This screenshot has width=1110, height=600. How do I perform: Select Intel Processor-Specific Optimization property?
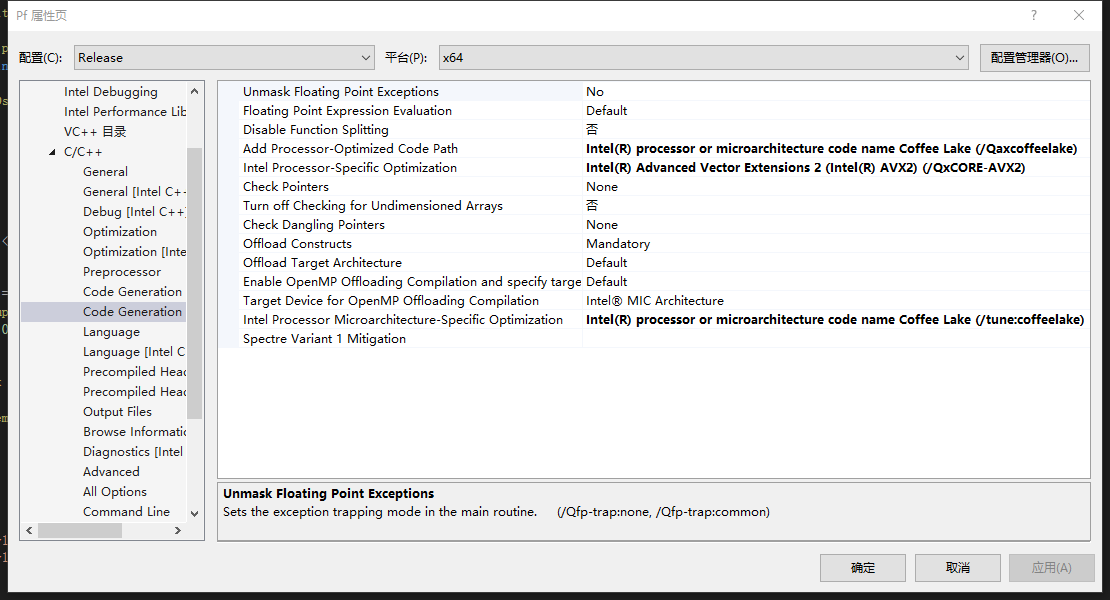tap(350, 168)
